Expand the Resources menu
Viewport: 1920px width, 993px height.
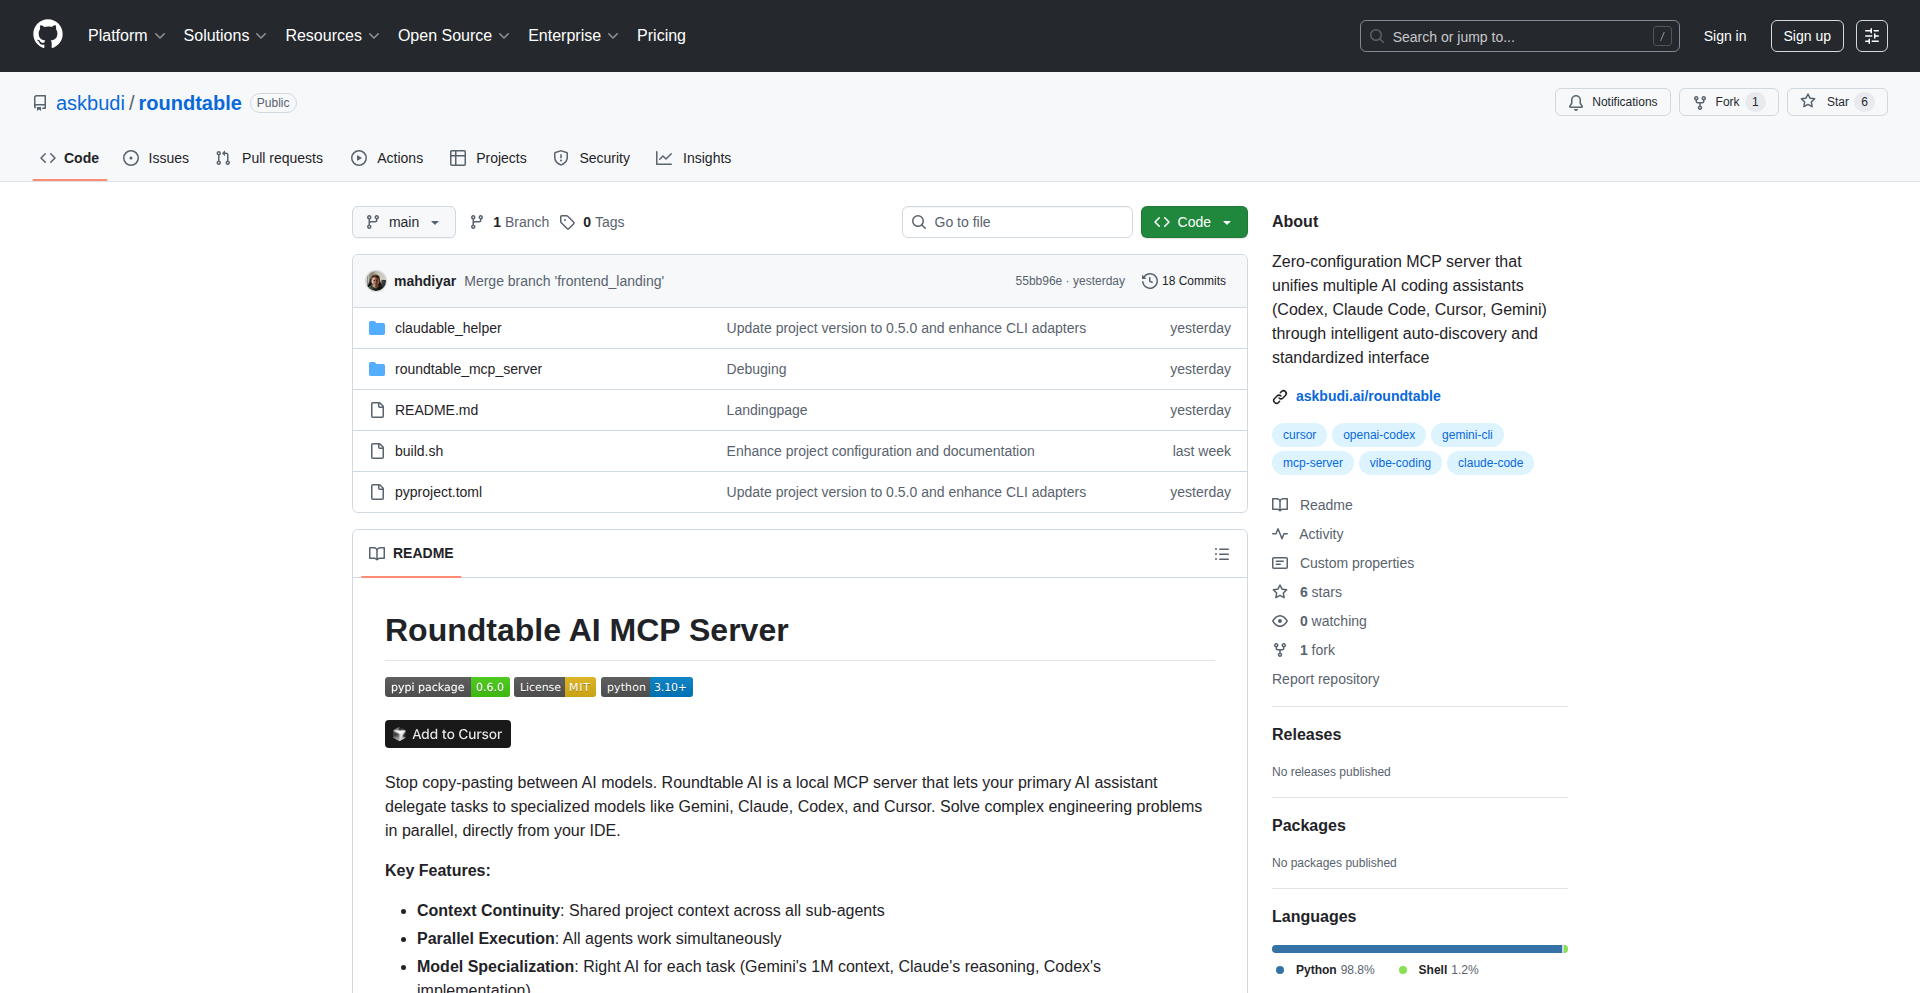point(332,36)
